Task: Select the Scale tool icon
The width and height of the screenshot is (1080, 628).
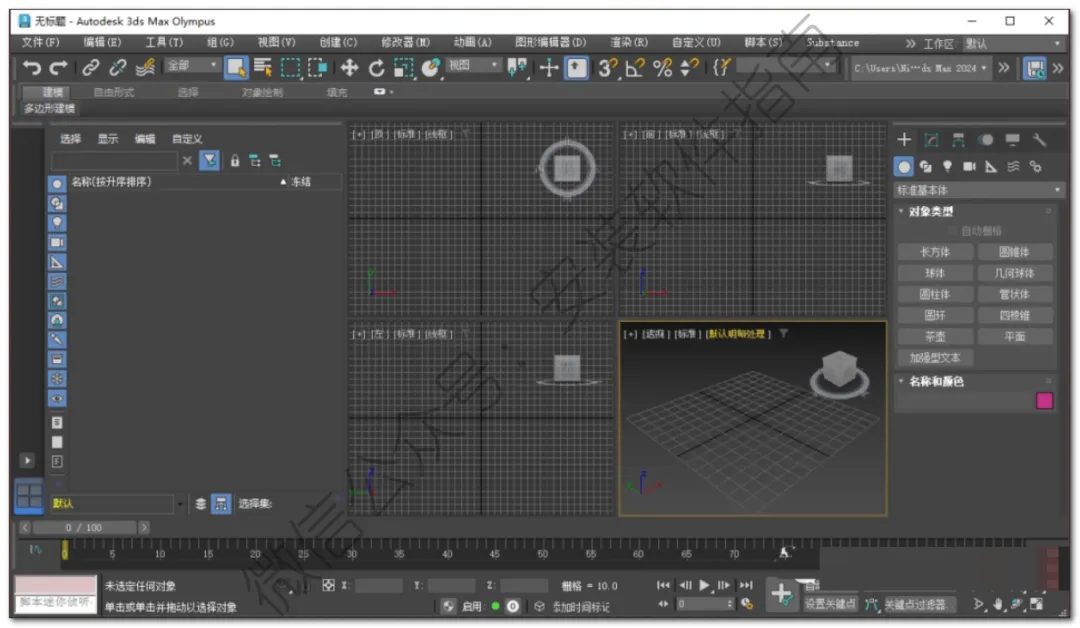Action: point(404,67)
